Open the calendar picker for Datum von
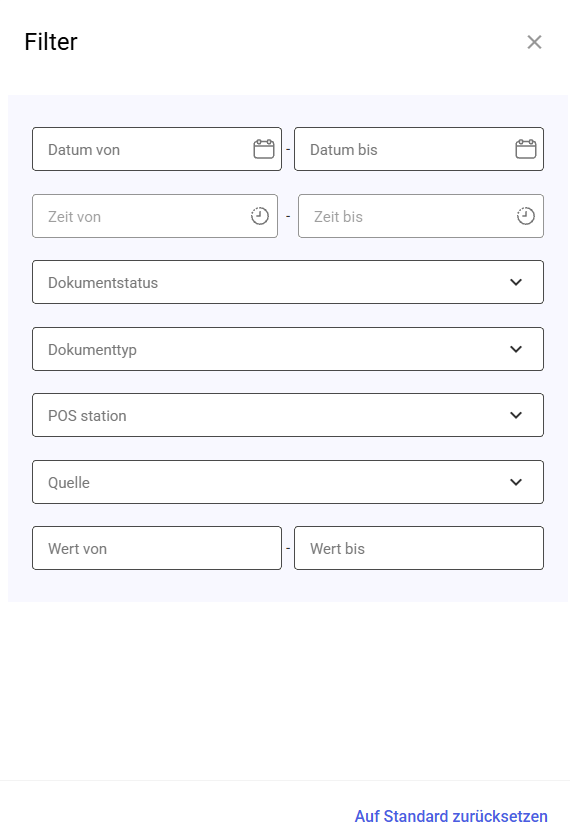570x837 pixels. click(264, 149)
